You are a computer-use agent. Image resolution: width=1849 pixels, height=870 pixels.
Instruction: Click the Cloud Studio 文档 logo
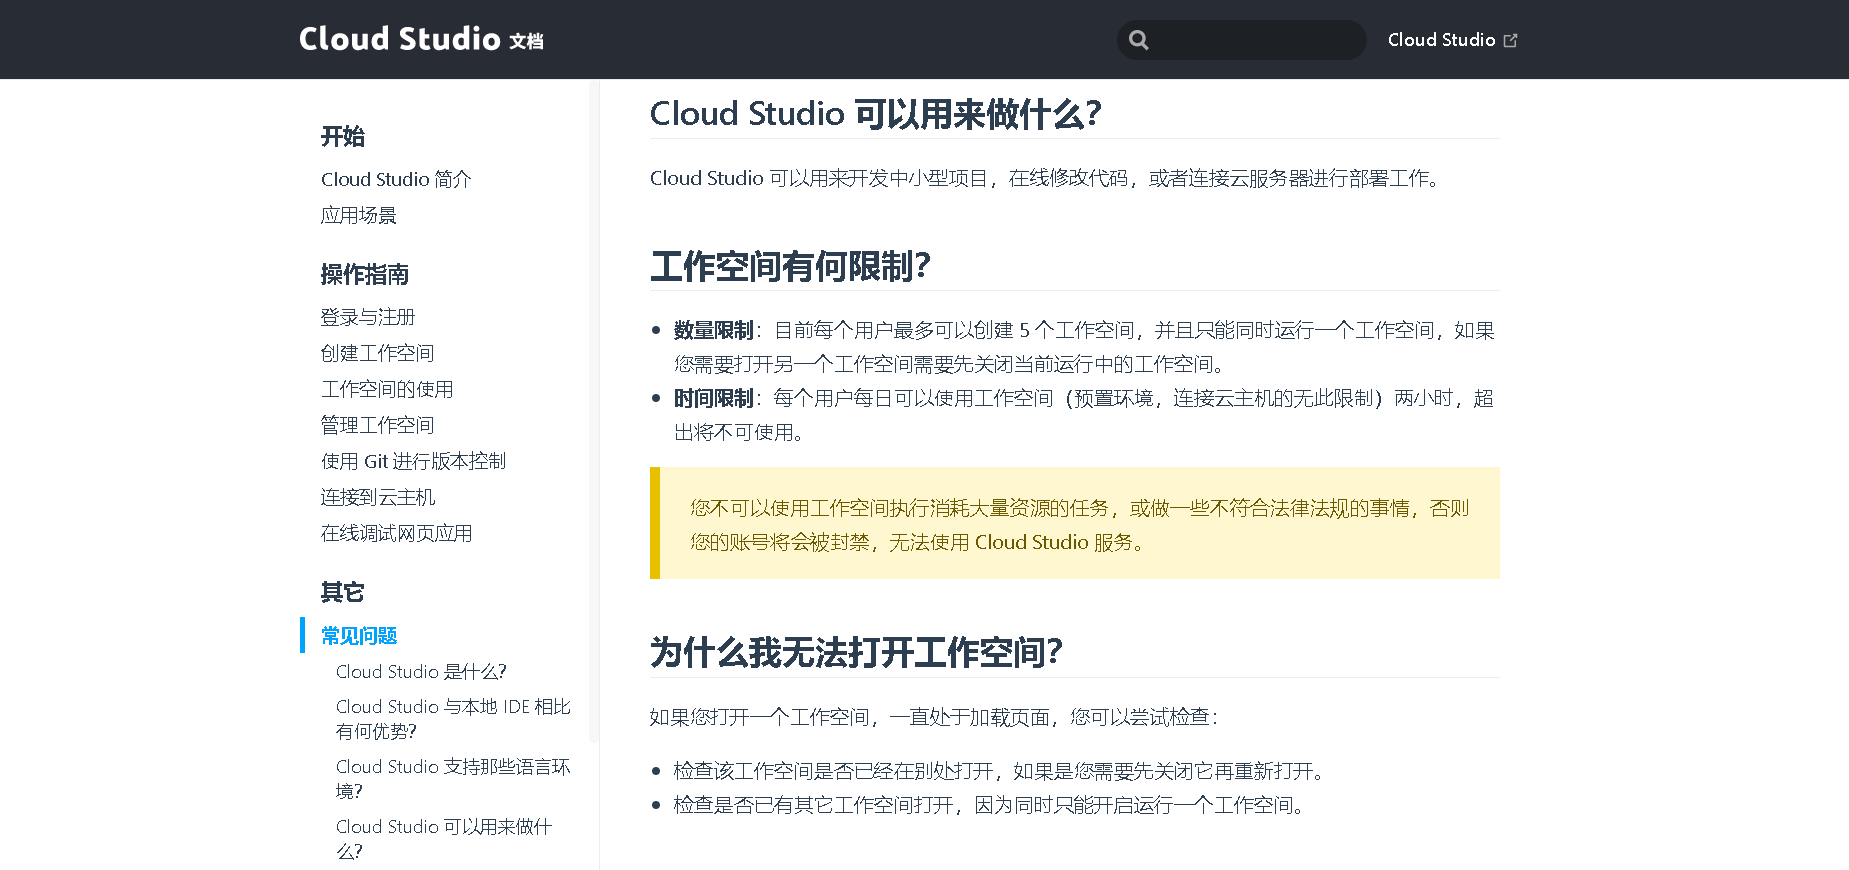coord(421,39)
